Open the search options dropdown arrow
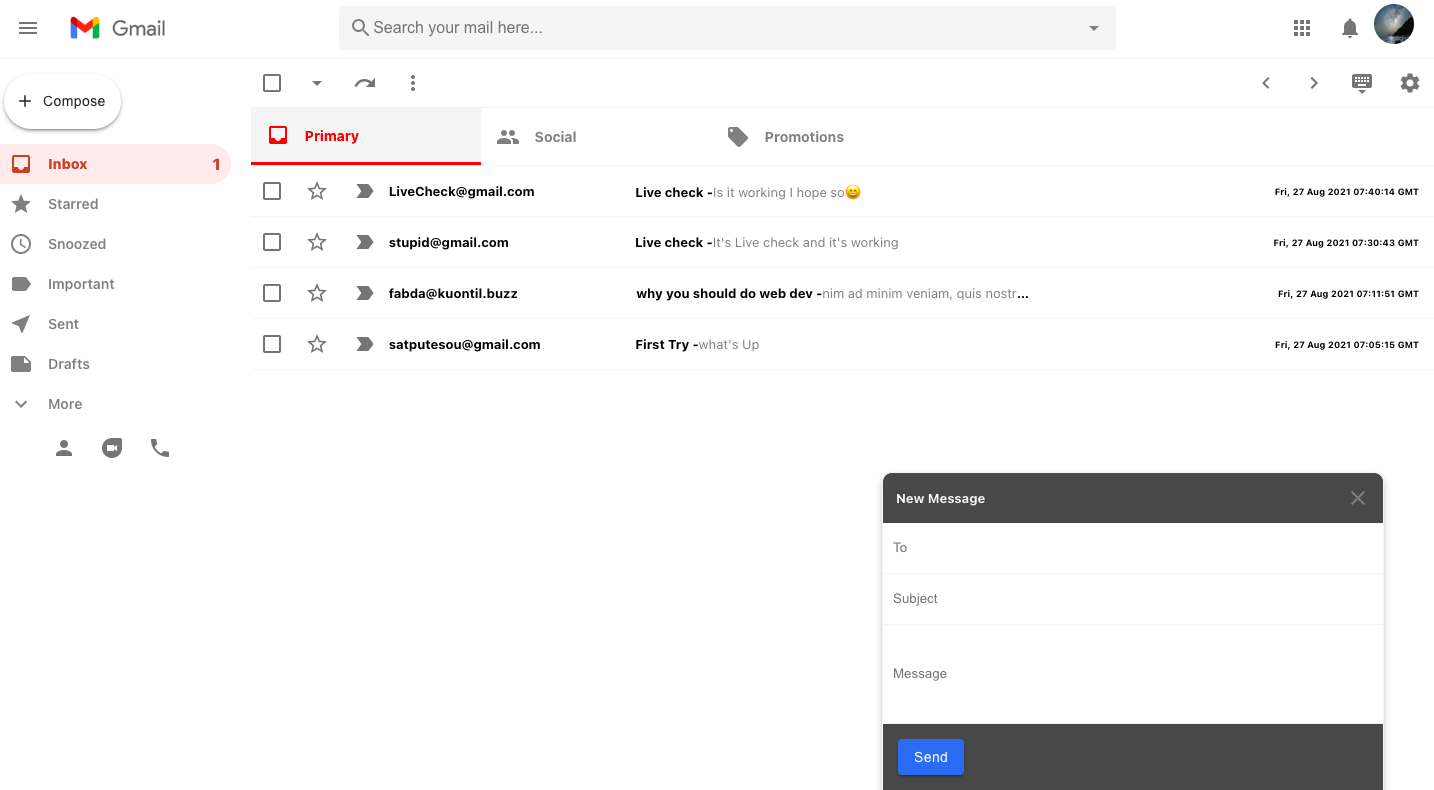 [1093, 28]
